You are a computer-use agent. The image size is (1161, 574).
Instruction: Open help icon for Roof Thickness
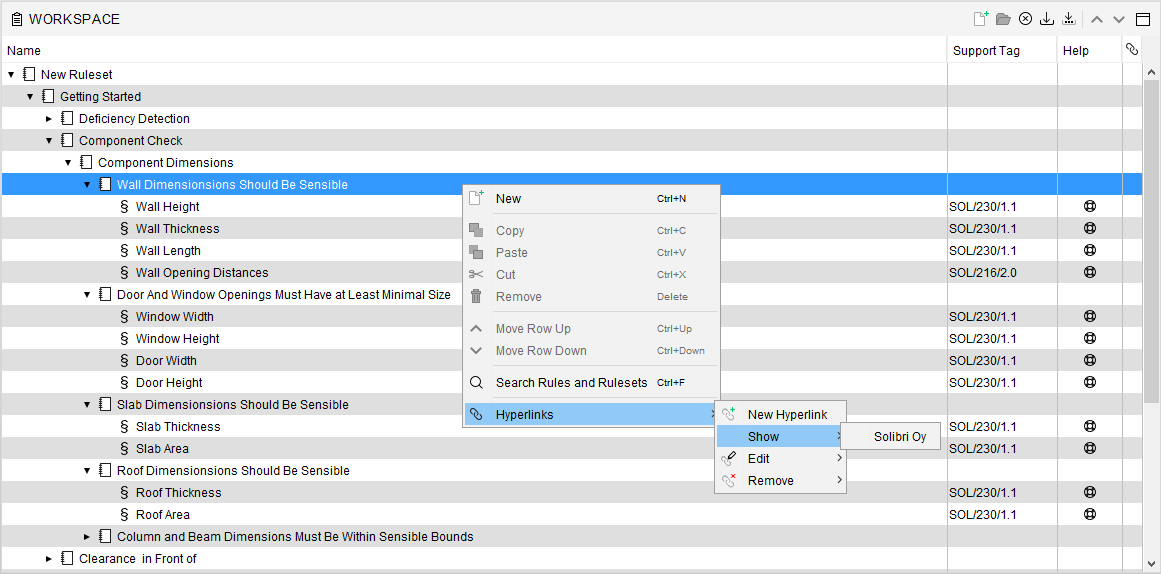(x=1089, y=492)
